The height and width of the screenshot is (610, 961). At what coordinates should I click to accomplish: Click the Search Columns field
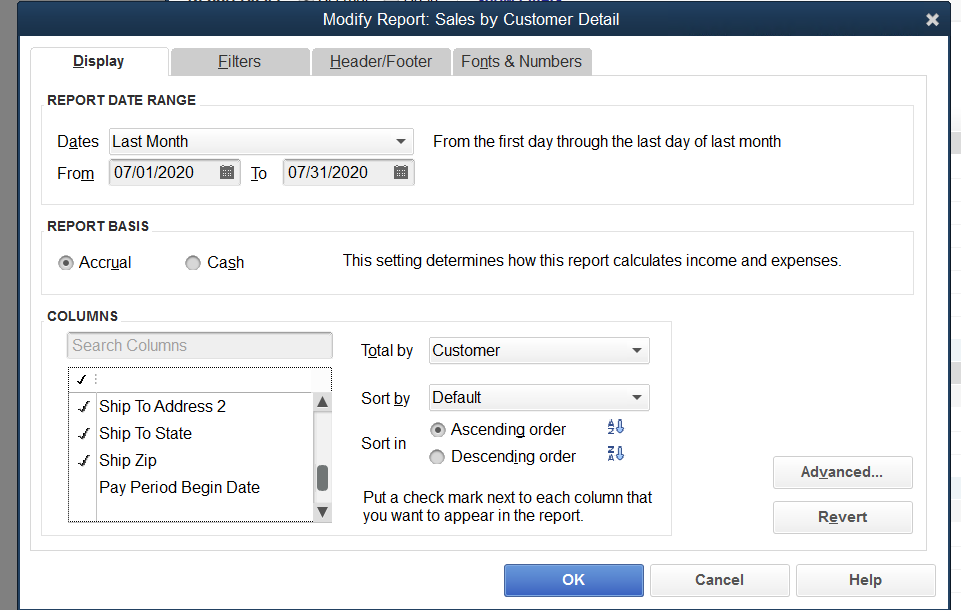[200, 346]
